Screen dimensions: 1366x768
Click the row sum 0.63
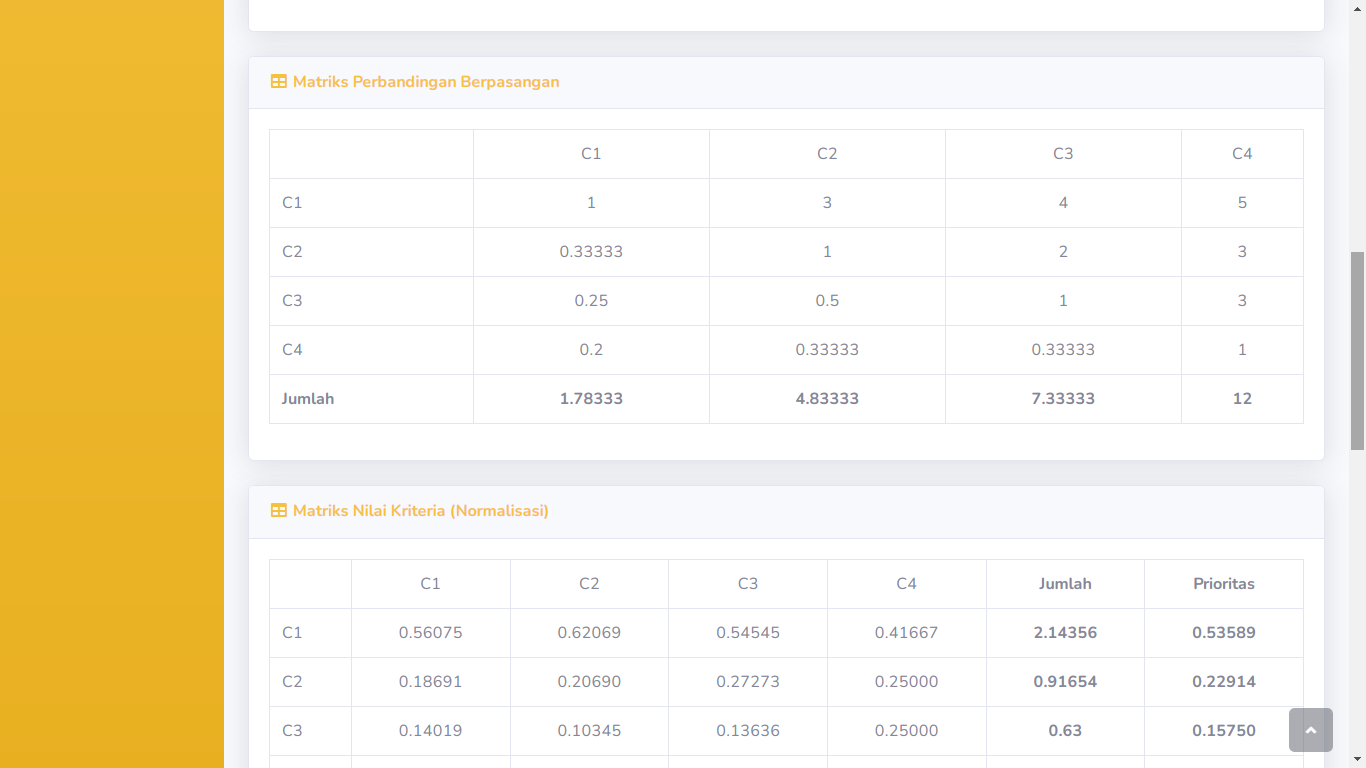1065,731
